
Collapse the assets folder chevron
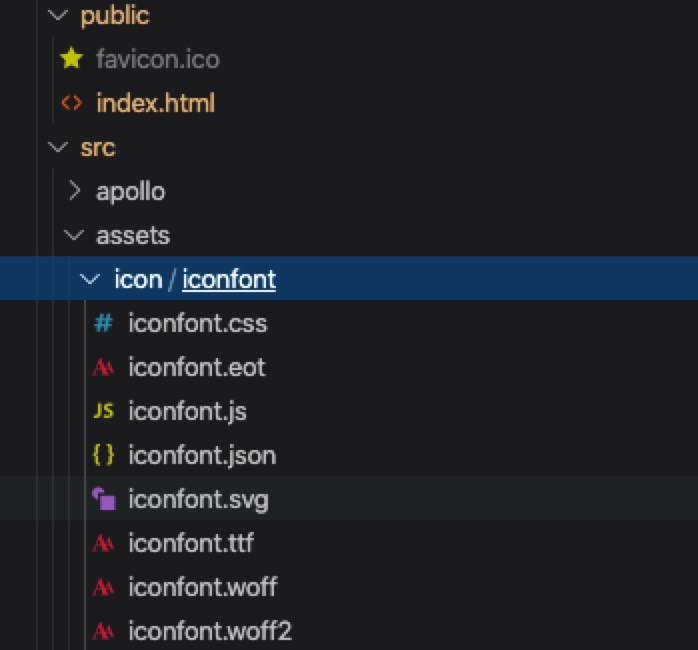coord(74,235)
